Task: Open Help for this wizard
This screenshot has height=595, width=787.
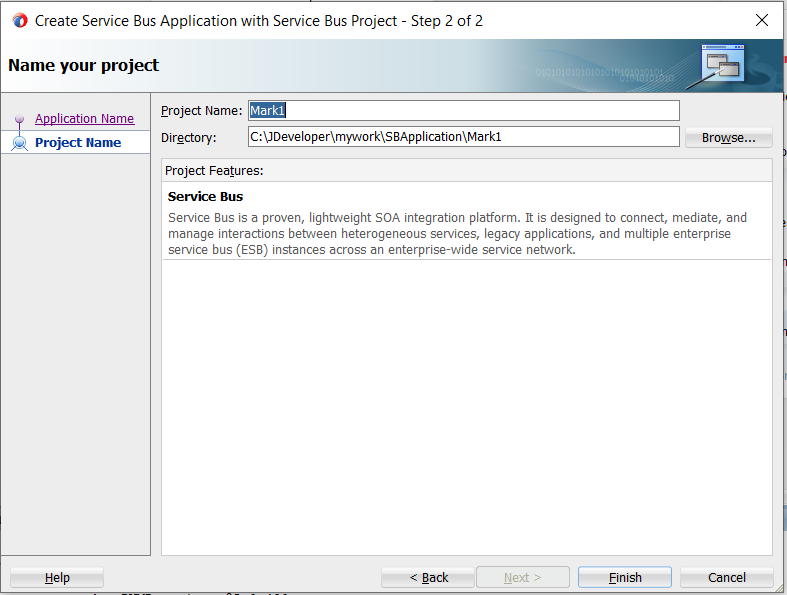Action: [57, 577]
